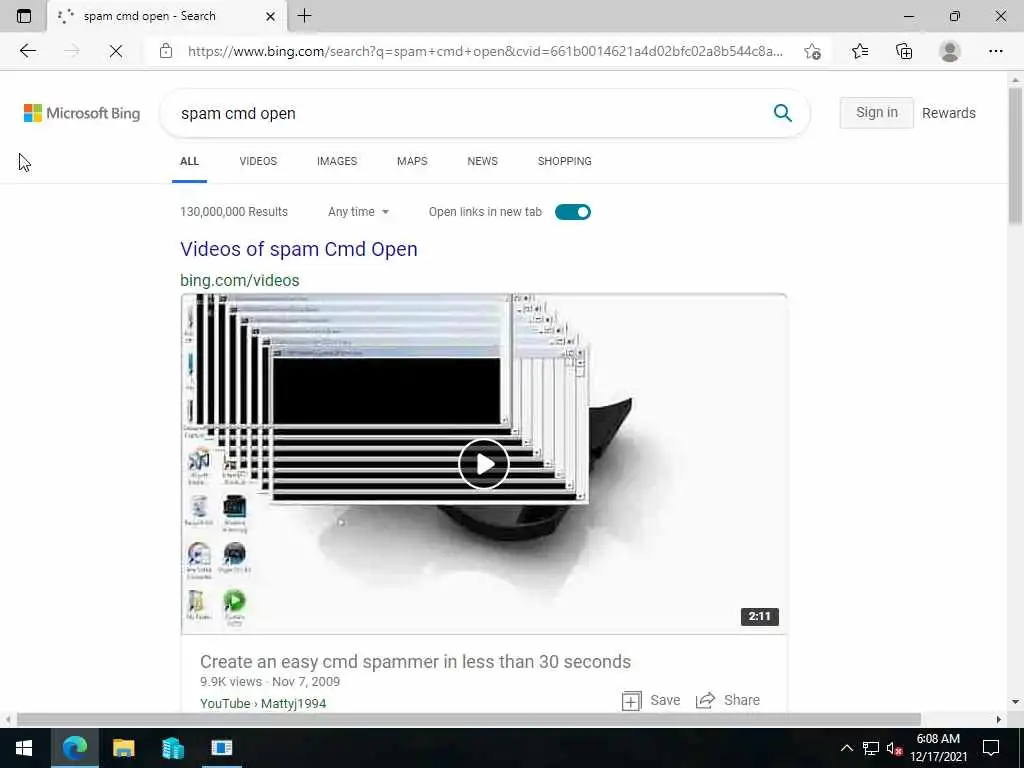Image resolution: width=1024 pixels, height=768 pixels.
Task: Click the '130,000,000 Results' text
Action: [x=234, y=212]
